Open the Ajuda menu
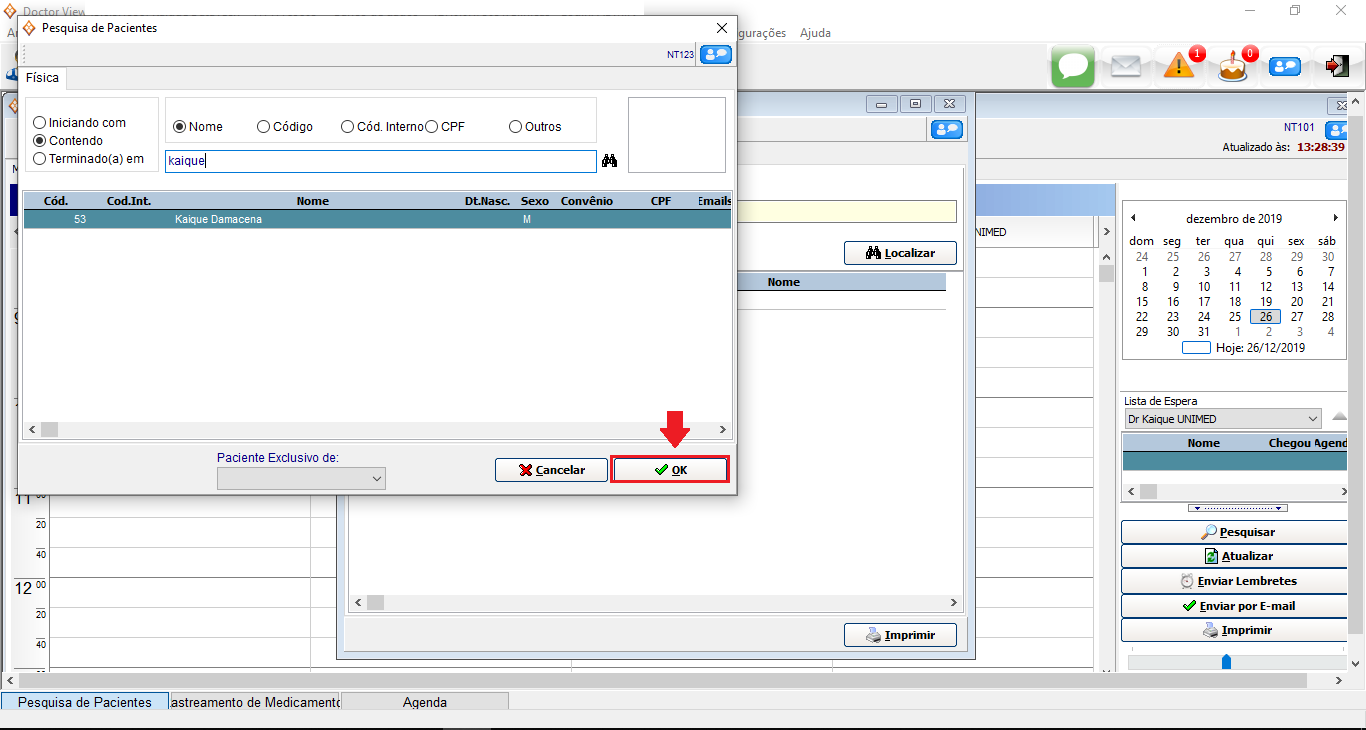This screenshot has height=730, width=1366. point(815,33)
